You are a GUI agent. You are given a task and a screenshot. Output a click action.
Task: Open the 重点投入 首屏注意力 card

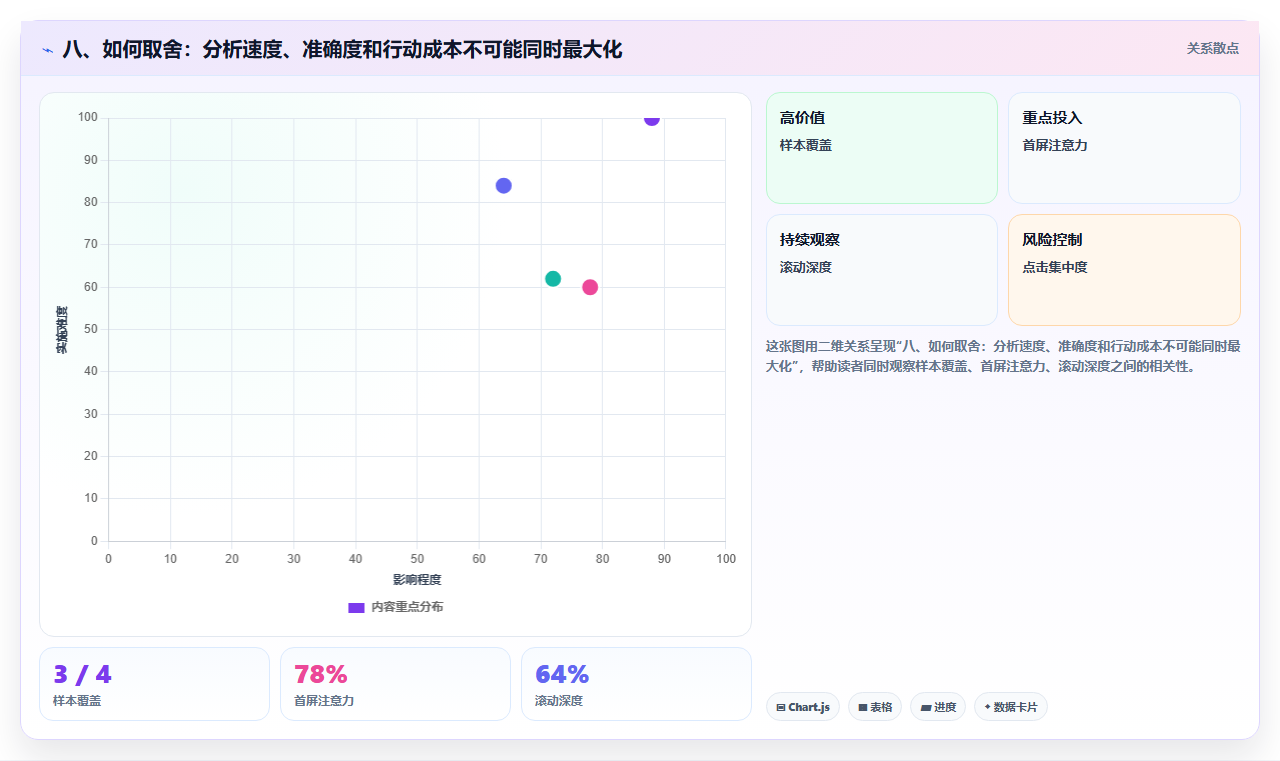[x=1124, y=148]
